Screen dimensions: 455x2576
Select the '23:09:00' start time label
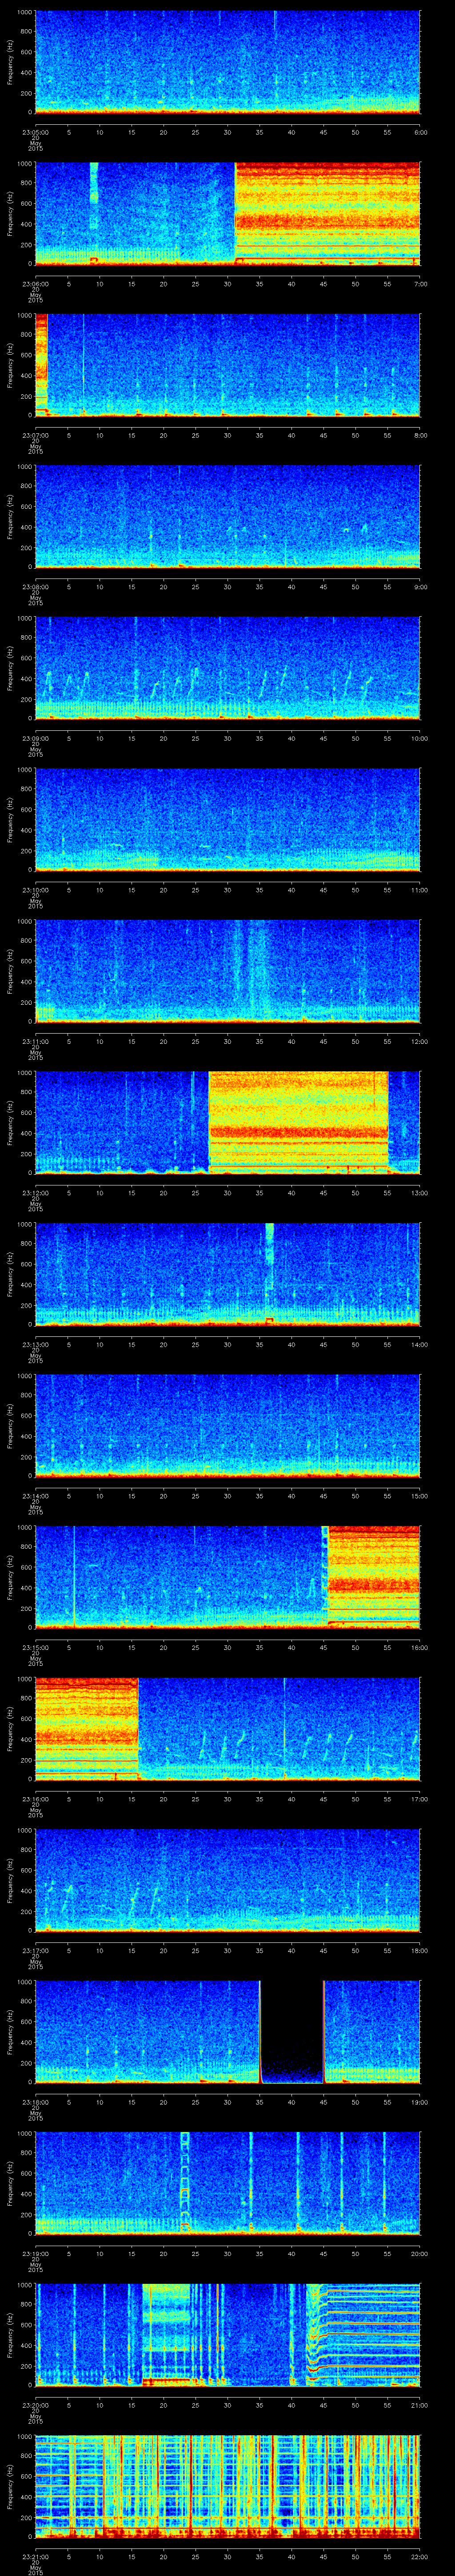pyautogui.click(x=35, y=738)
